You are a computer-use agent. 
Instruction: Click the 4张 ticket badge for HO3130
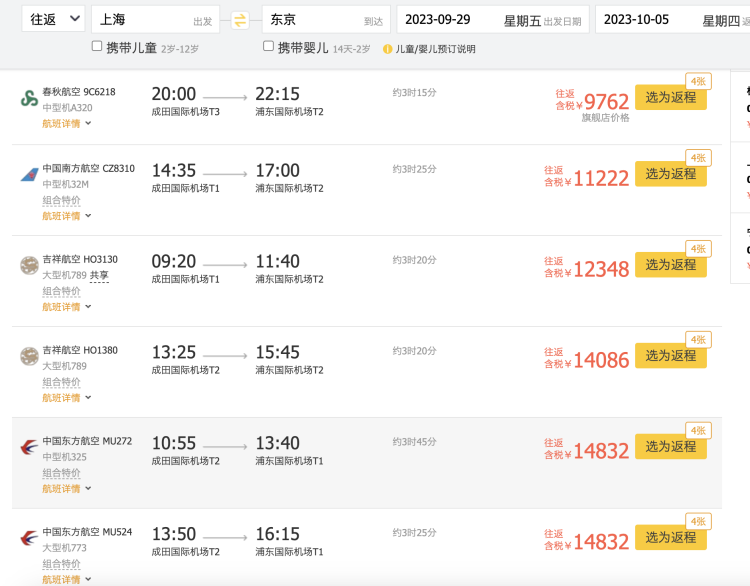(698, 249)
